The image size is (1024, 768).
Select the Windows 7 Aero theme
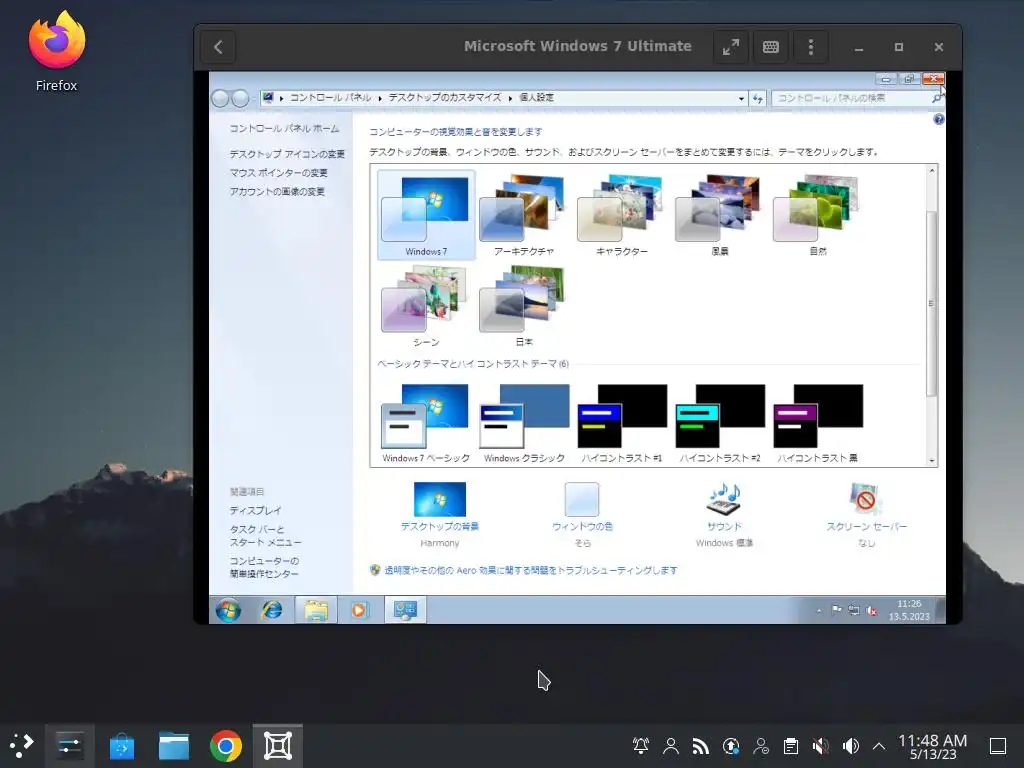(426, 215)
